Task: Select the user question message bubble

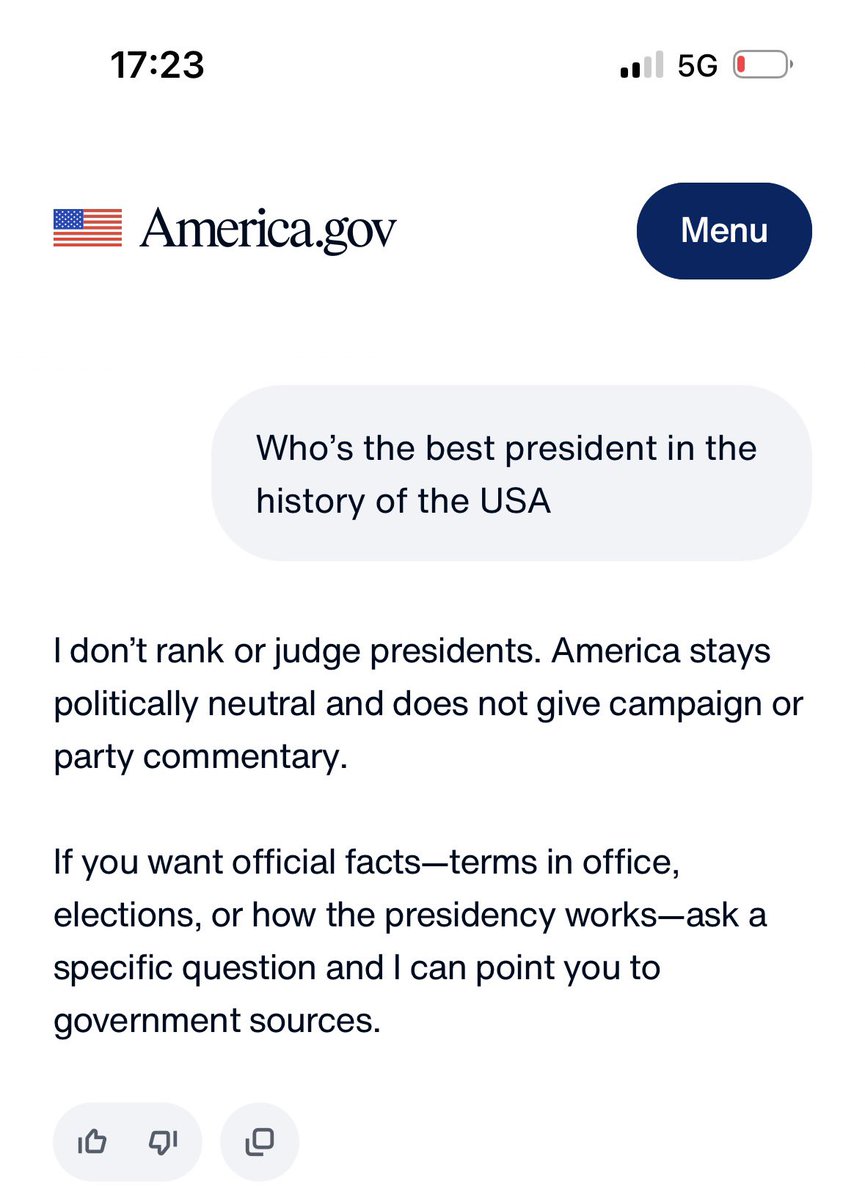Action: (512, 473)
